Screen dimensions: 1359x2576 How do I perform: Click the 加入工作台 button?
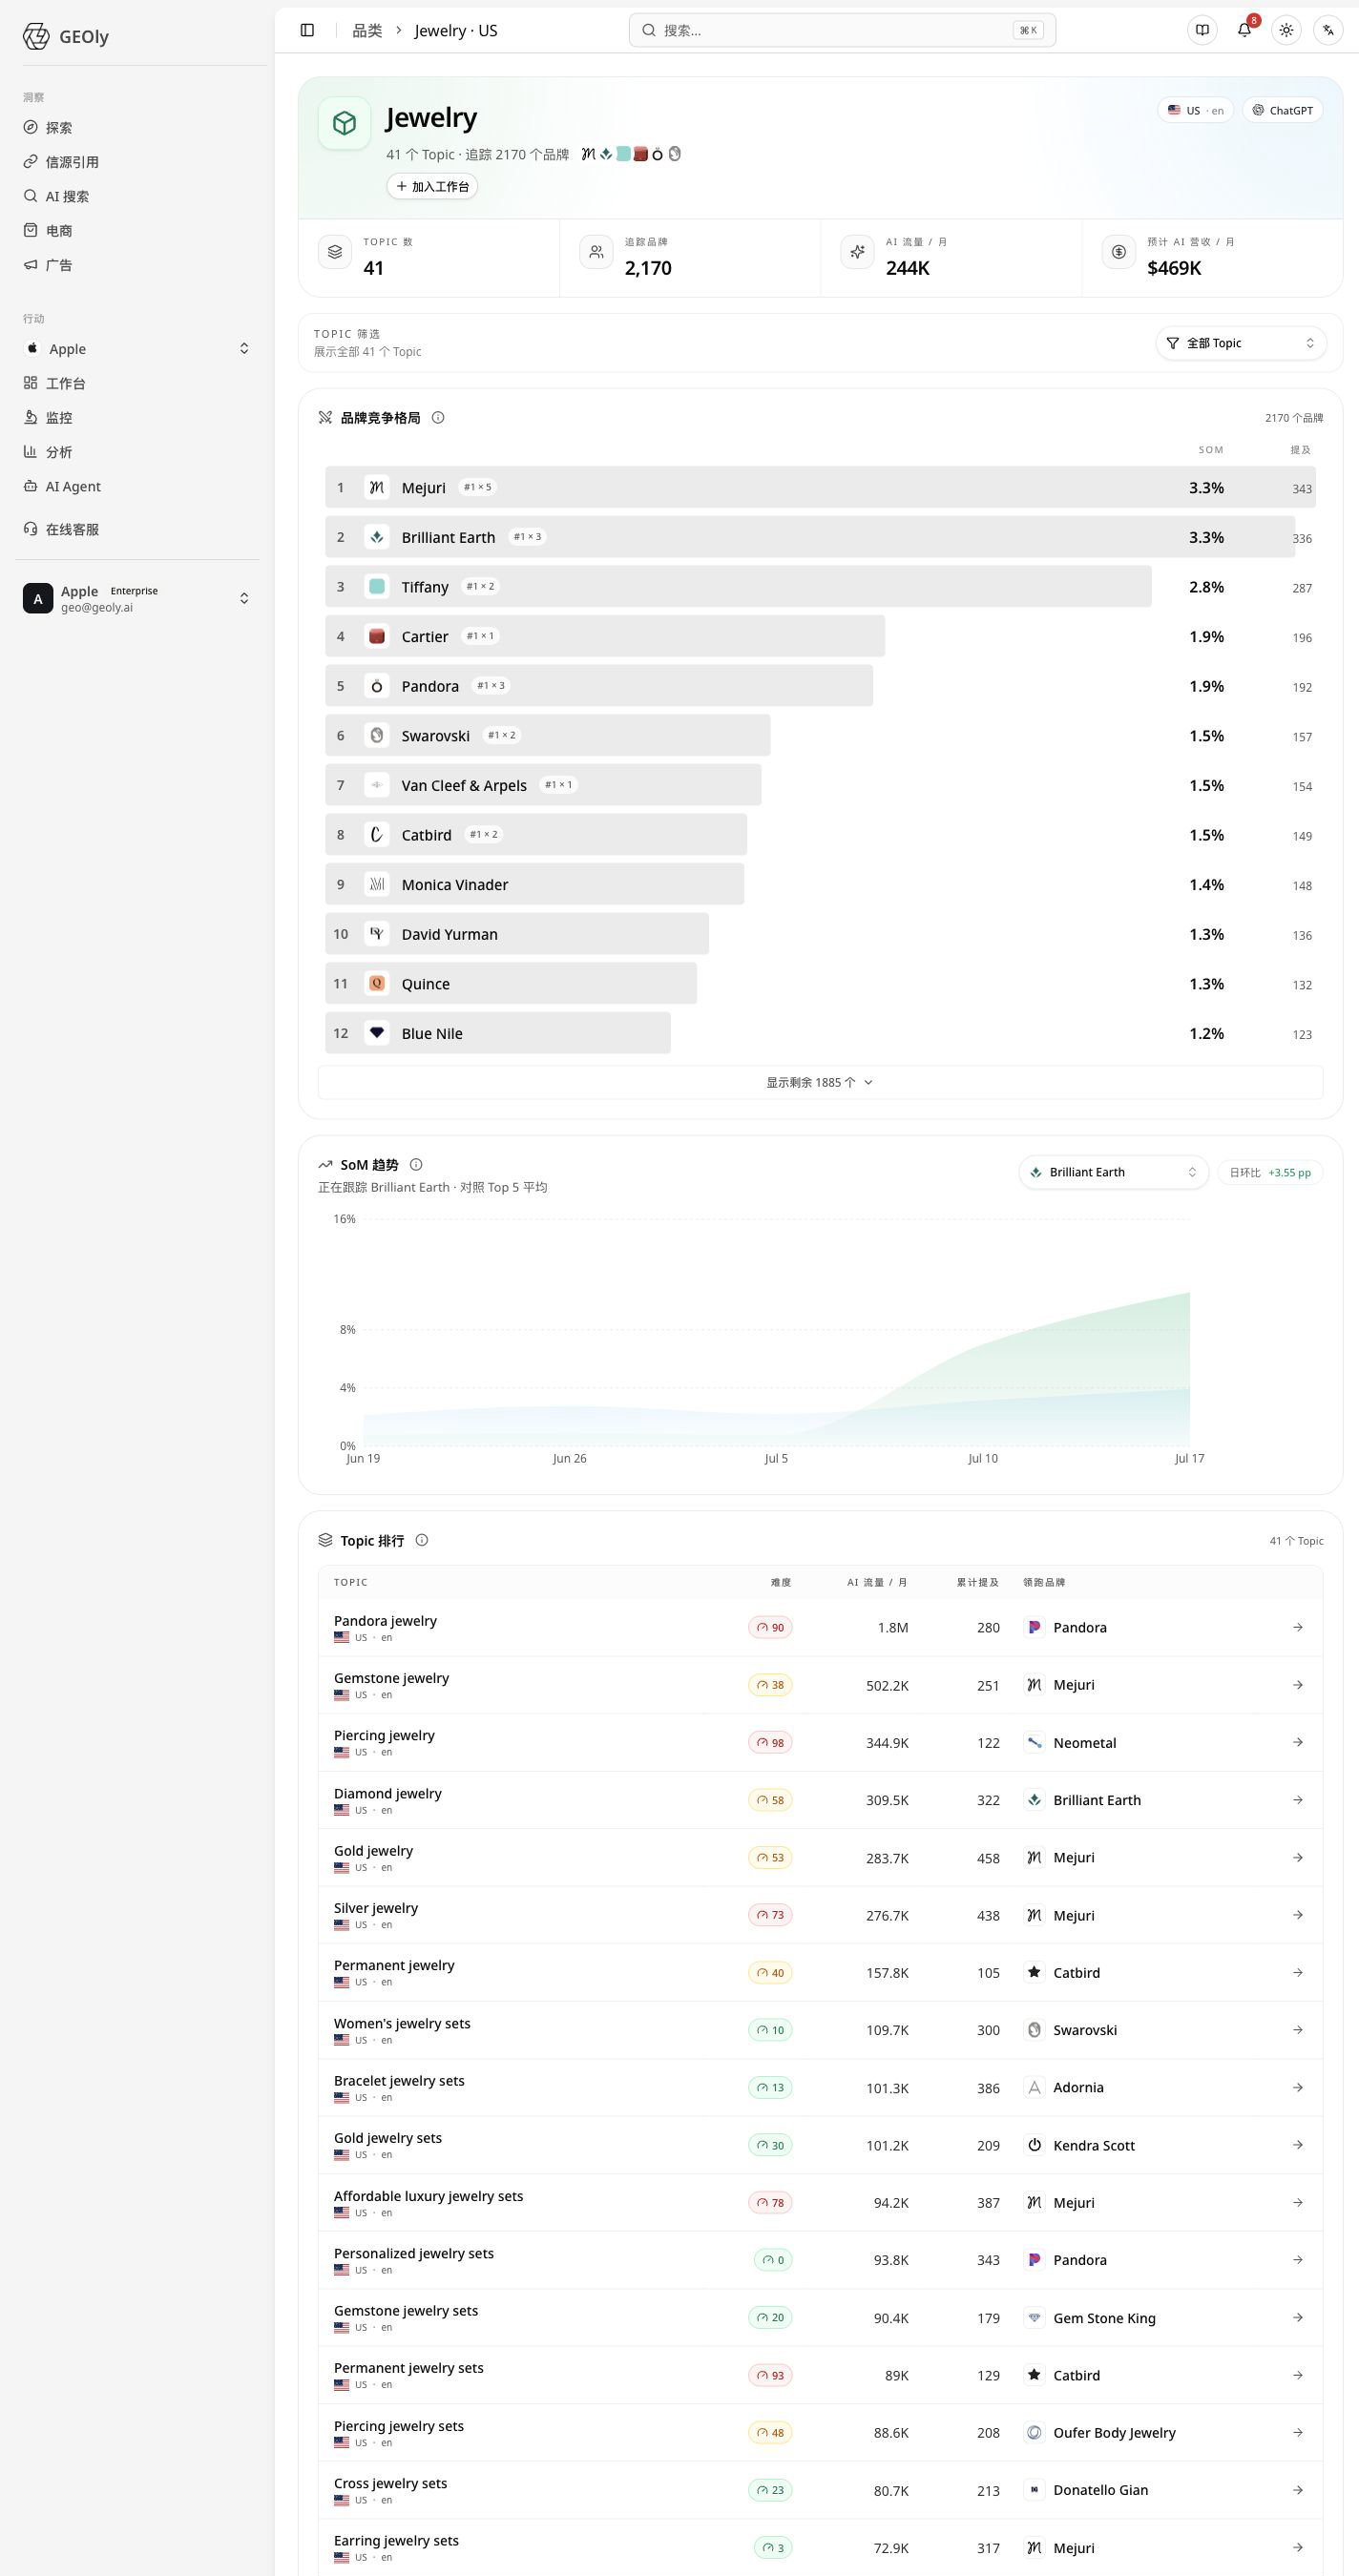pyautogui.click(x=432, y=186)
